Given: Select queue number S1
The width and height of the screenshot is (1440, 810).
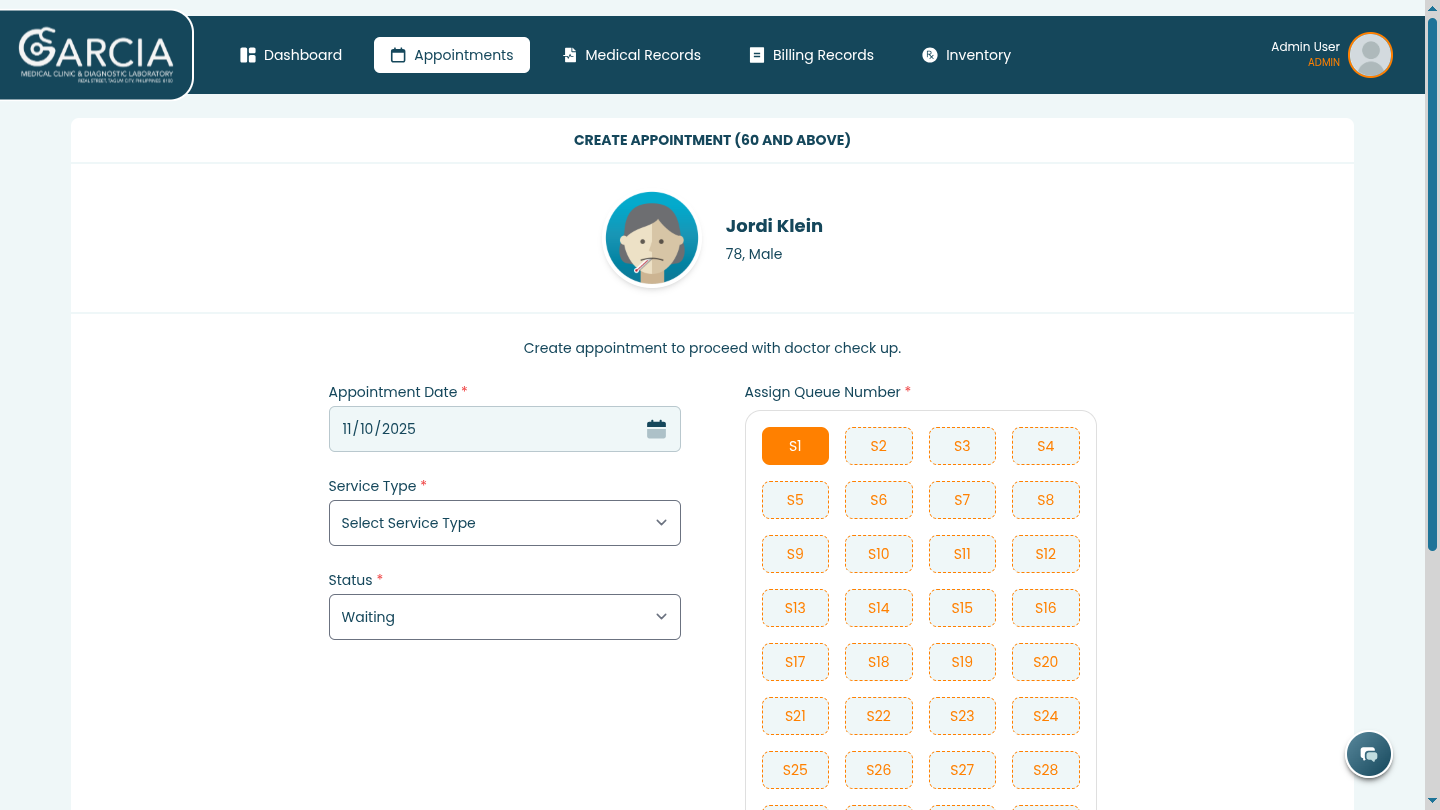Looking at the screenshot, I should click(x=795, y=446).
